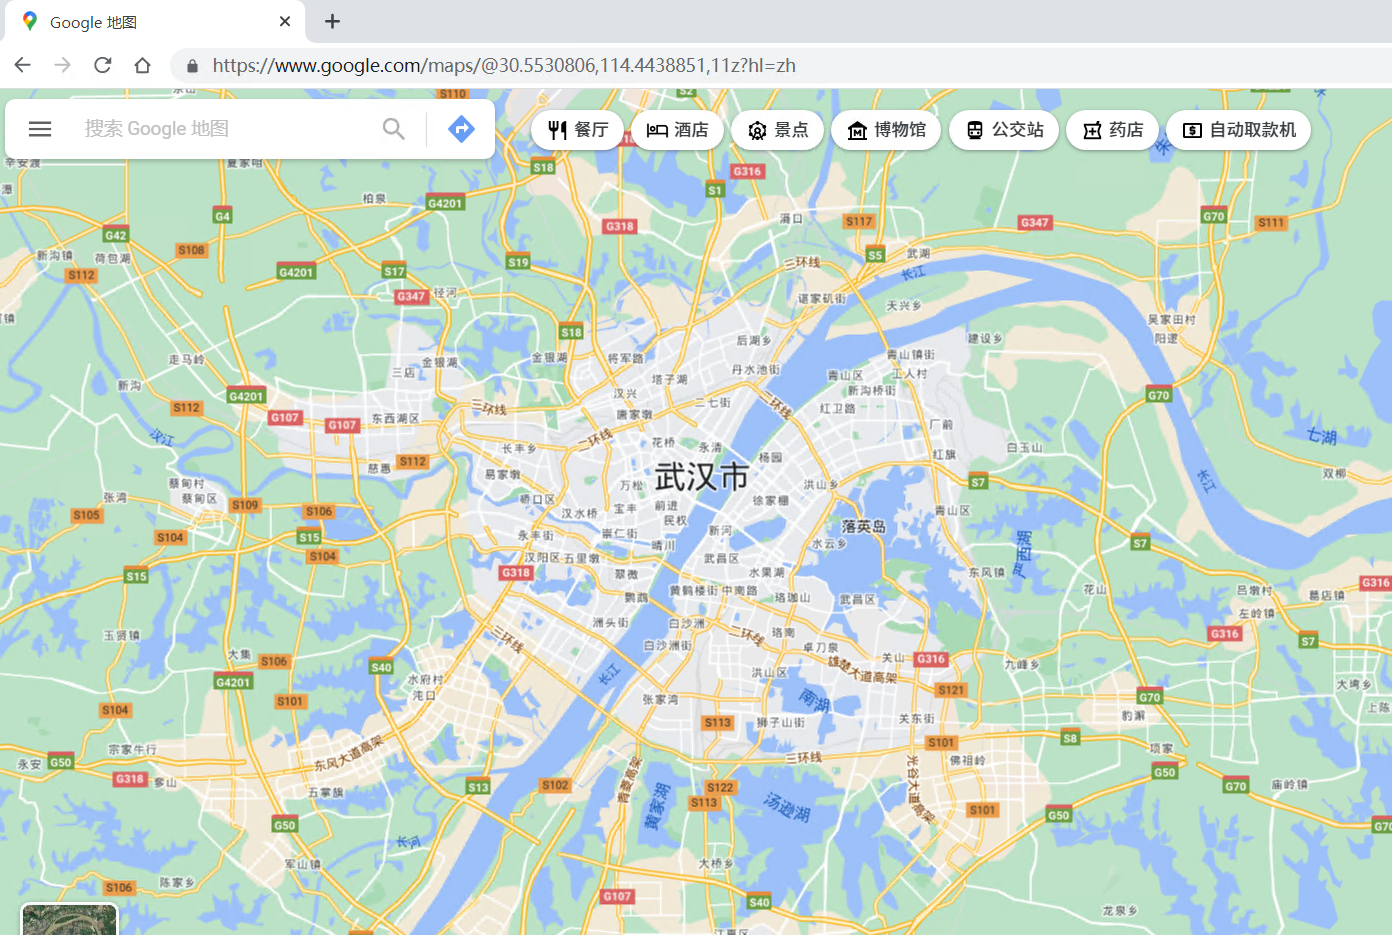The width and height of the screenshot is (1392, 935).
Task: Click the 黄家湖 lake label
Action: click(x=655, y=807)
